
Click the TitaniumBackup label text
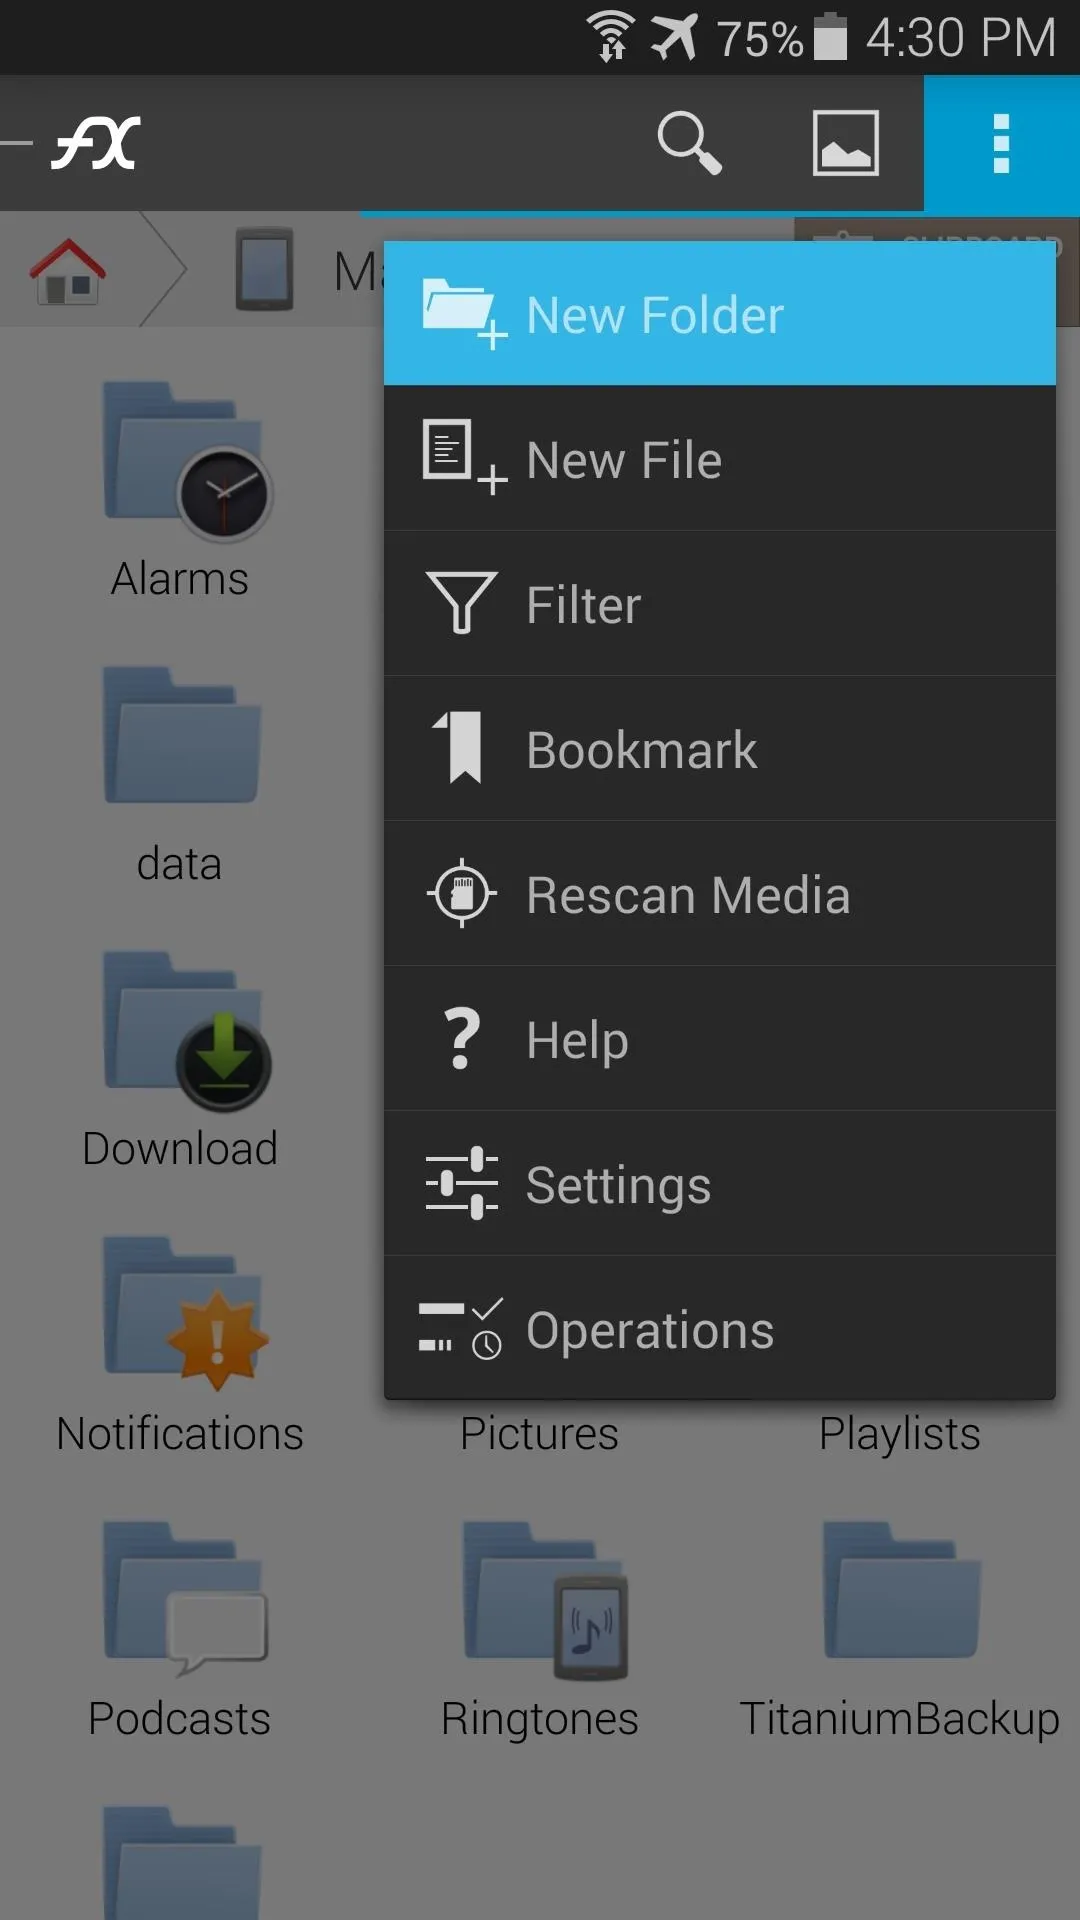click(x=900, y=1719)
